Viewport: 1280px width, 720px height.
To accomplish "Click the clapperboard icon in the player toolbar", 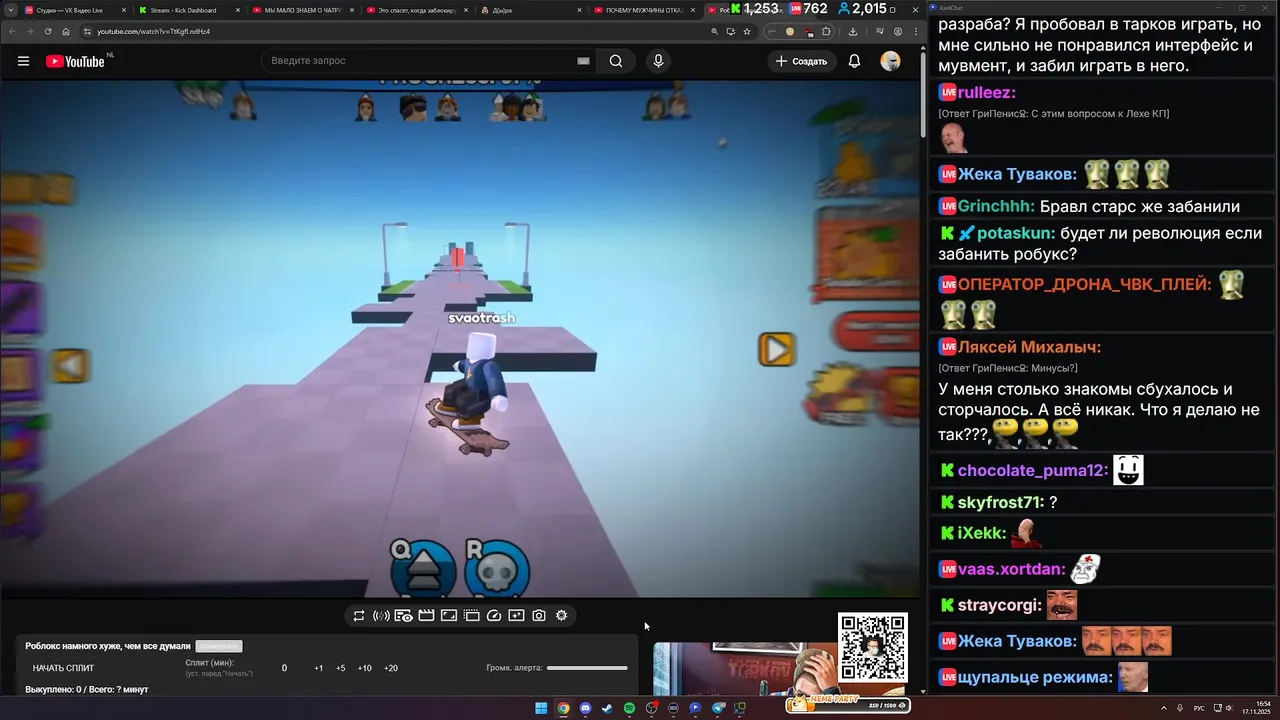I will 426,616.
